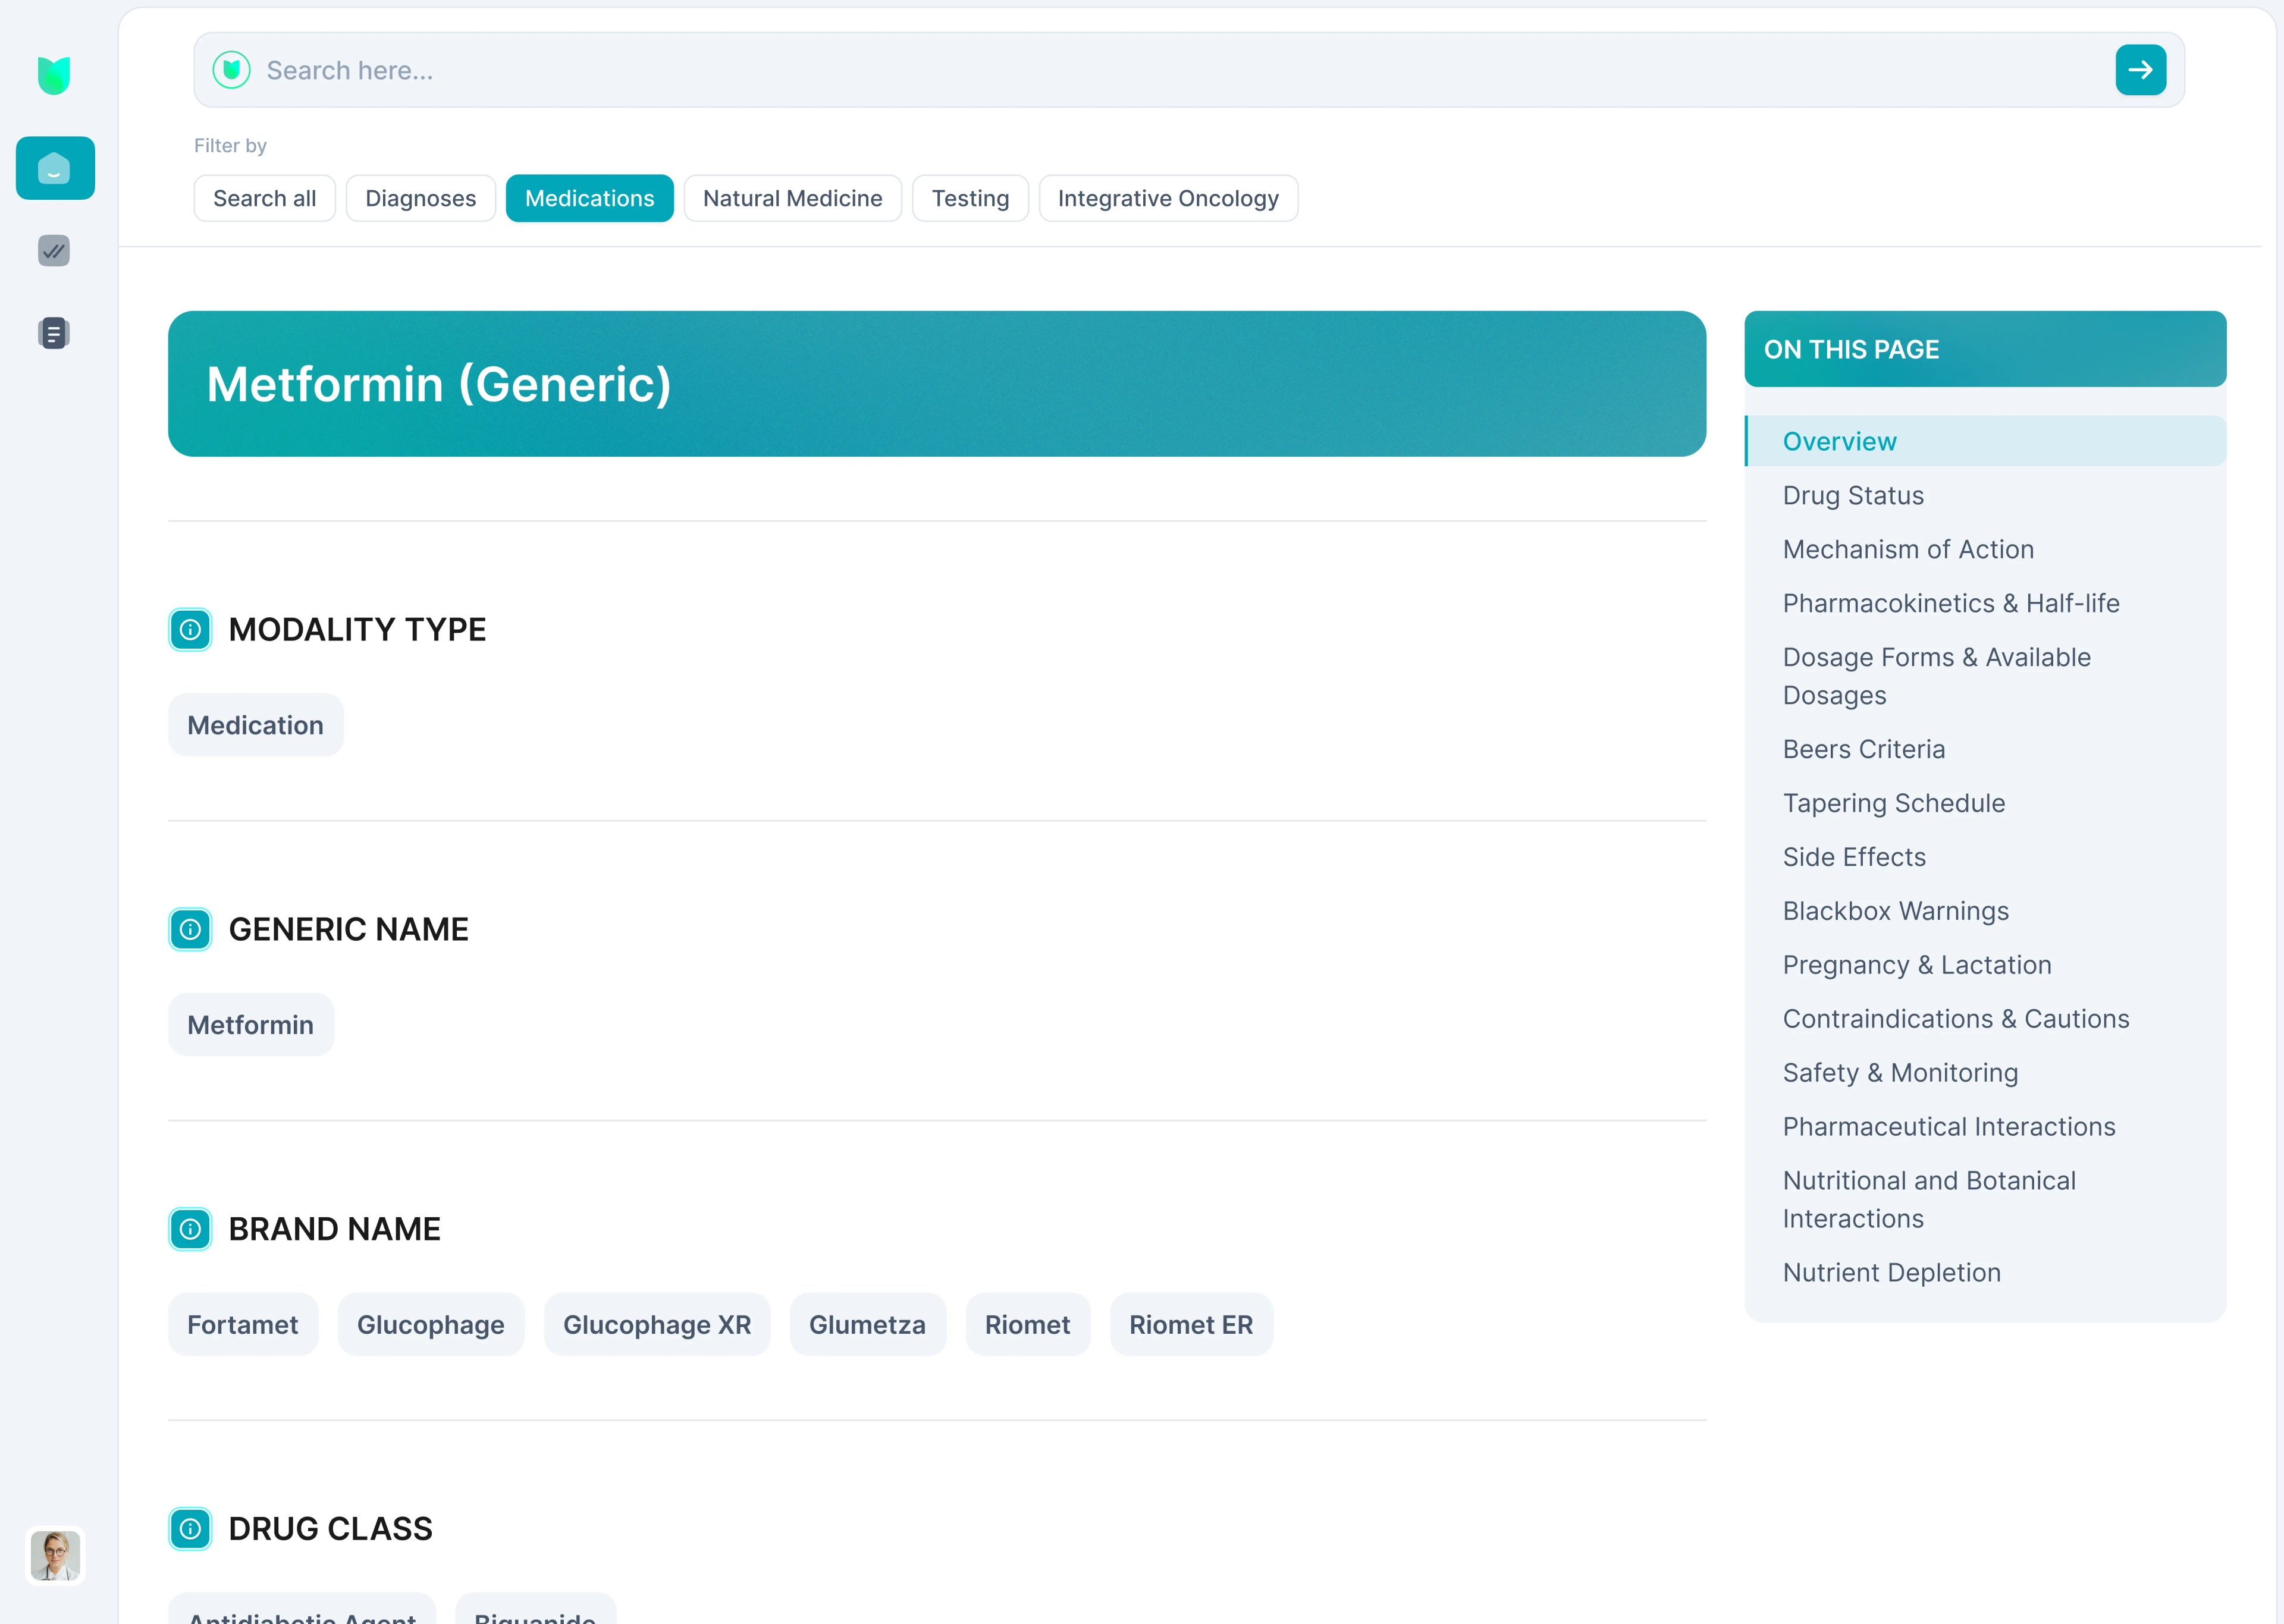Click the GENERIC NAME heading

coord(349,930)
